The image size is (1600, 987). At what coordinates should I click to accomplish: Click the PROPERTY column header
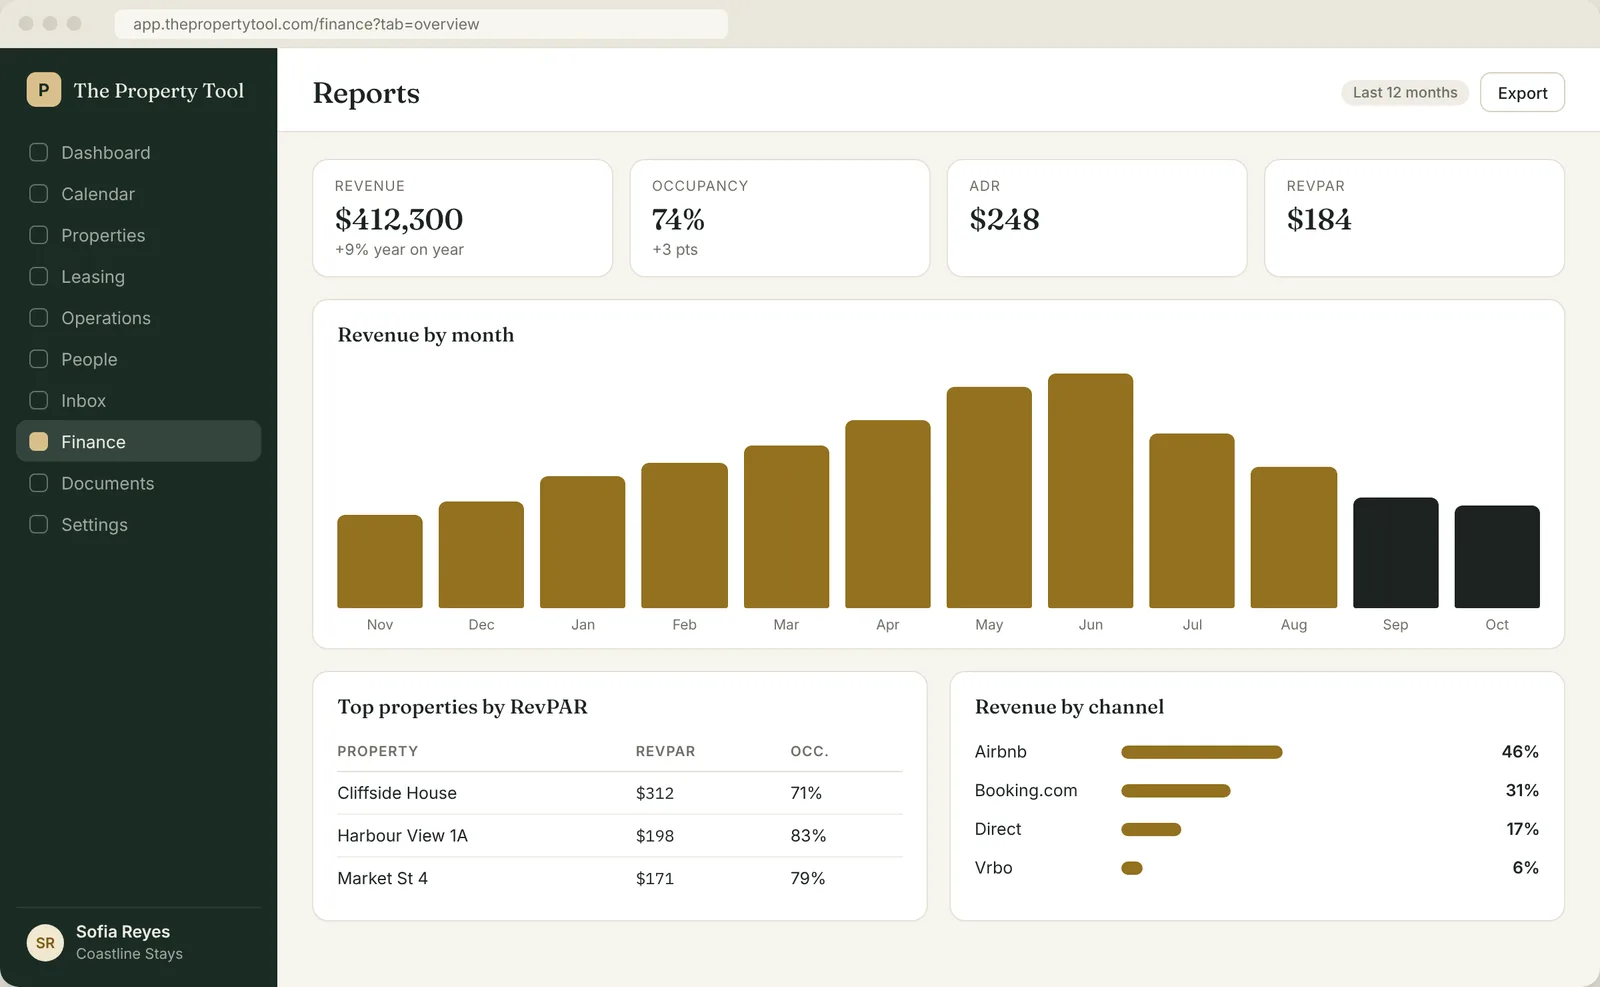(x=378, y=751)
